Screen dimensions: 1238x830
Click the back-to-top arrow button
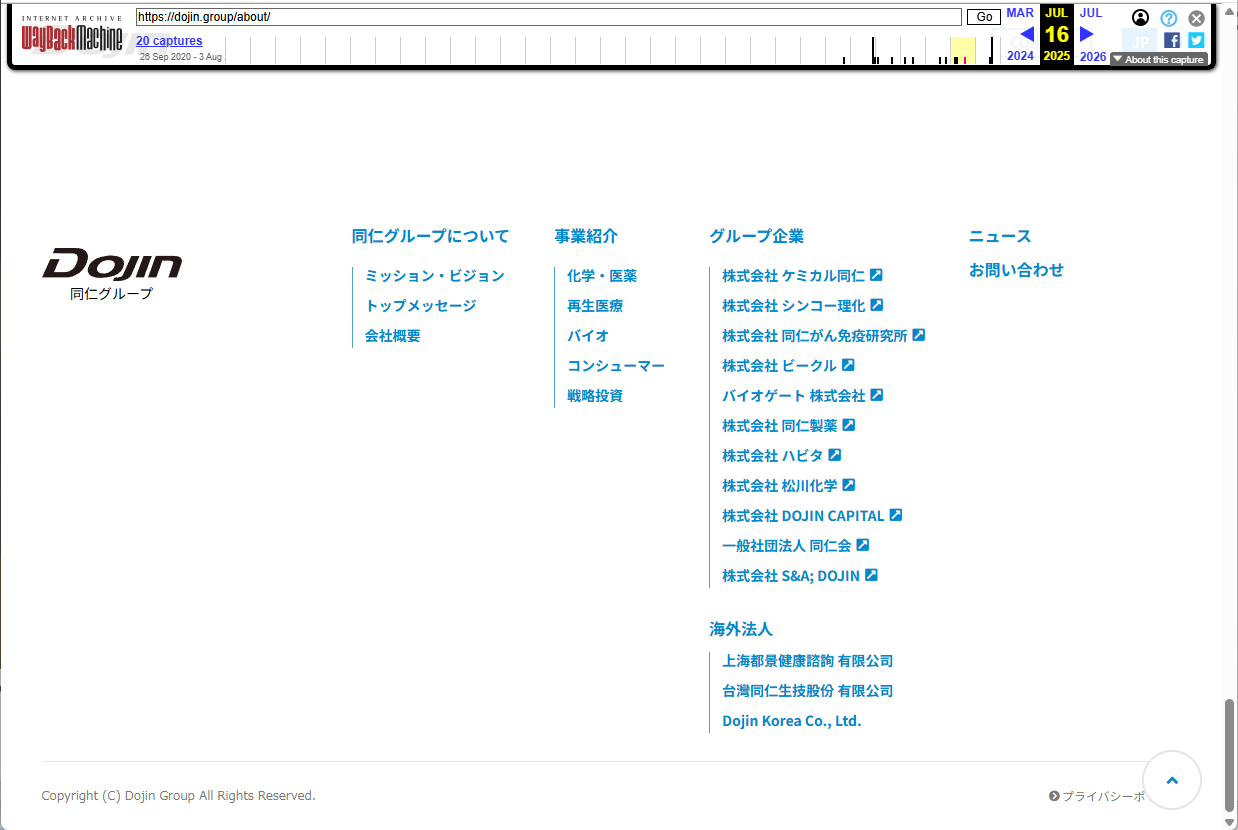1171,780
